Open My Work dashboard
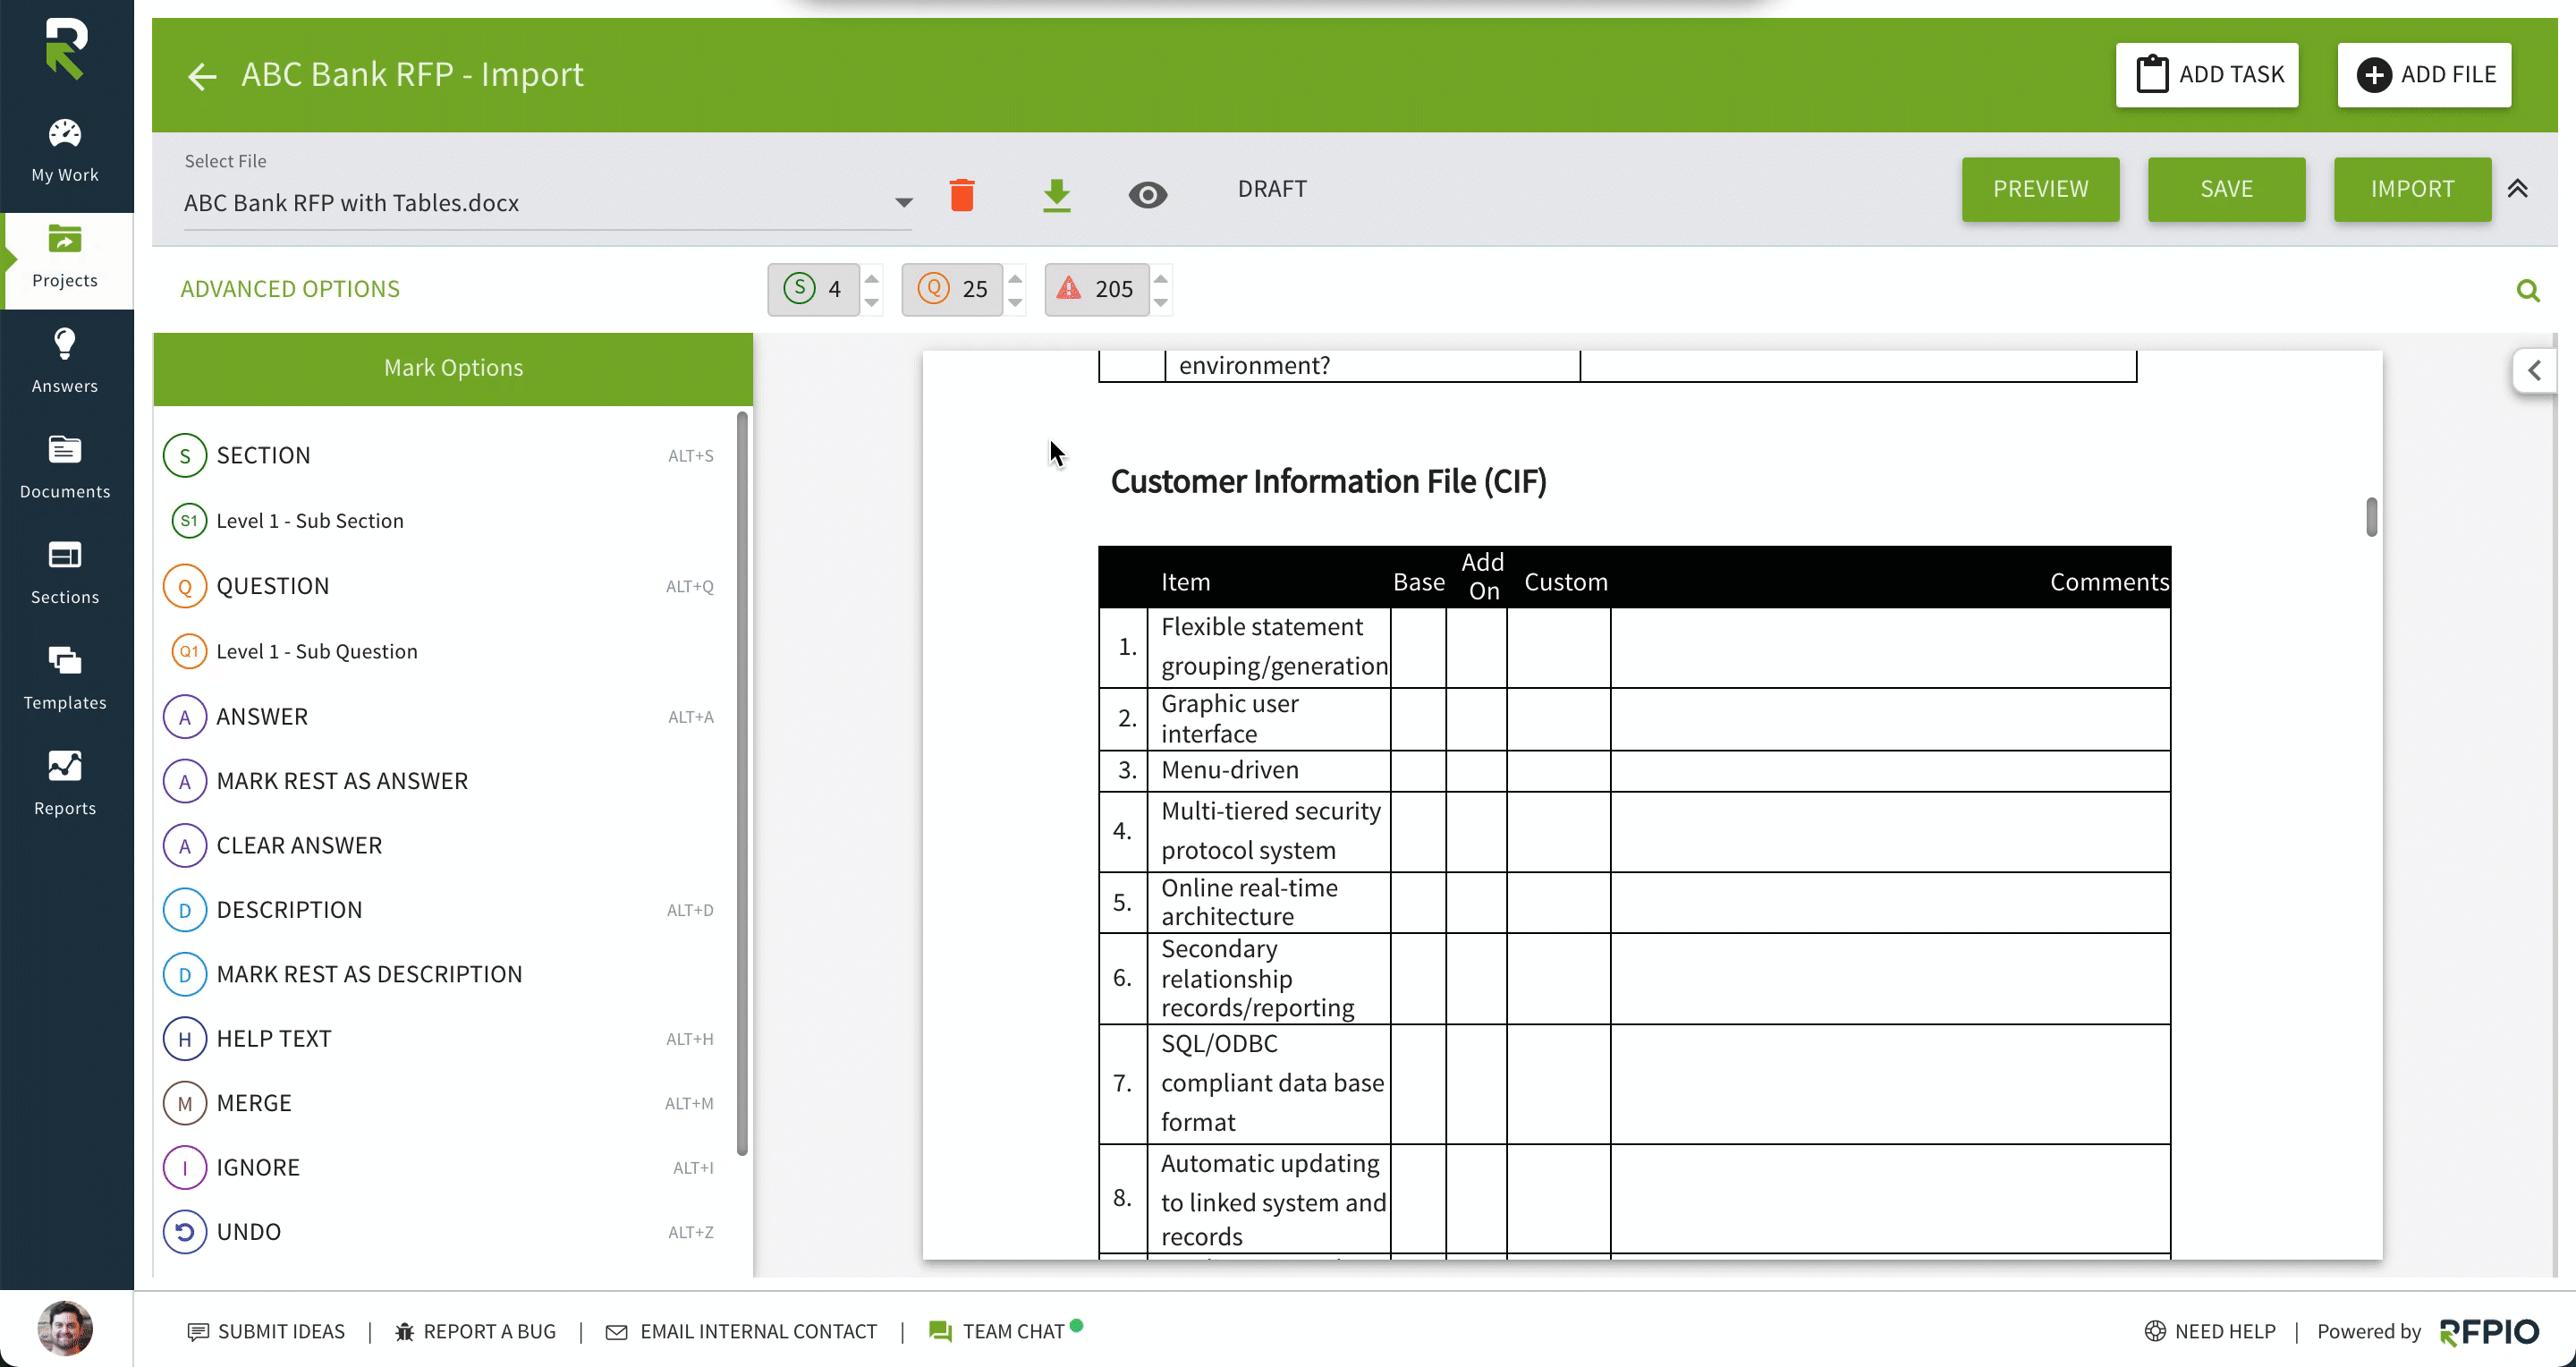 point(65,152)
